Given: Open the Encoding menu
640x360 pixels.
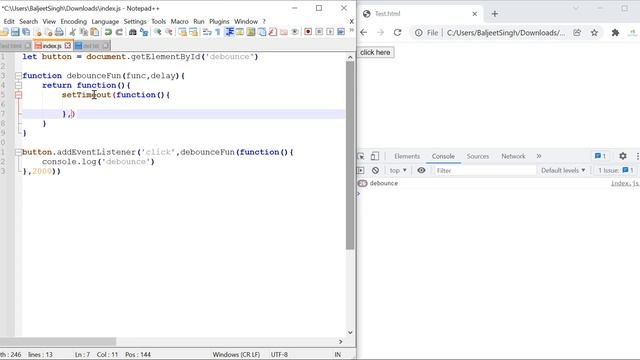Looking at the screenshot, I should (73, 21).
